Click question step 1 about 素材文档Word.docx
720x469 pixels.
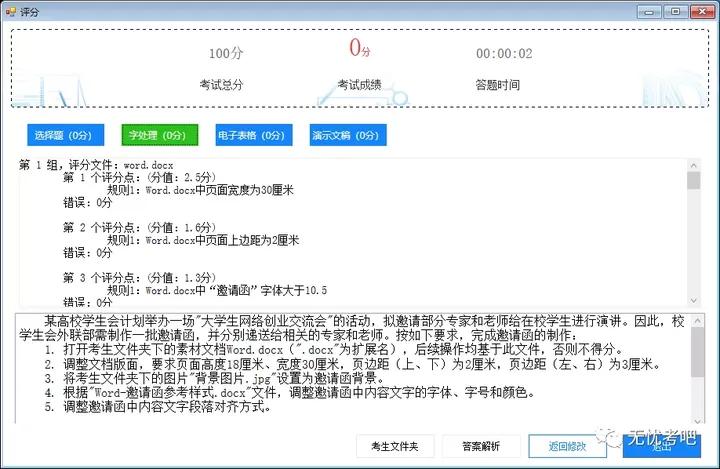click(334, 349)
